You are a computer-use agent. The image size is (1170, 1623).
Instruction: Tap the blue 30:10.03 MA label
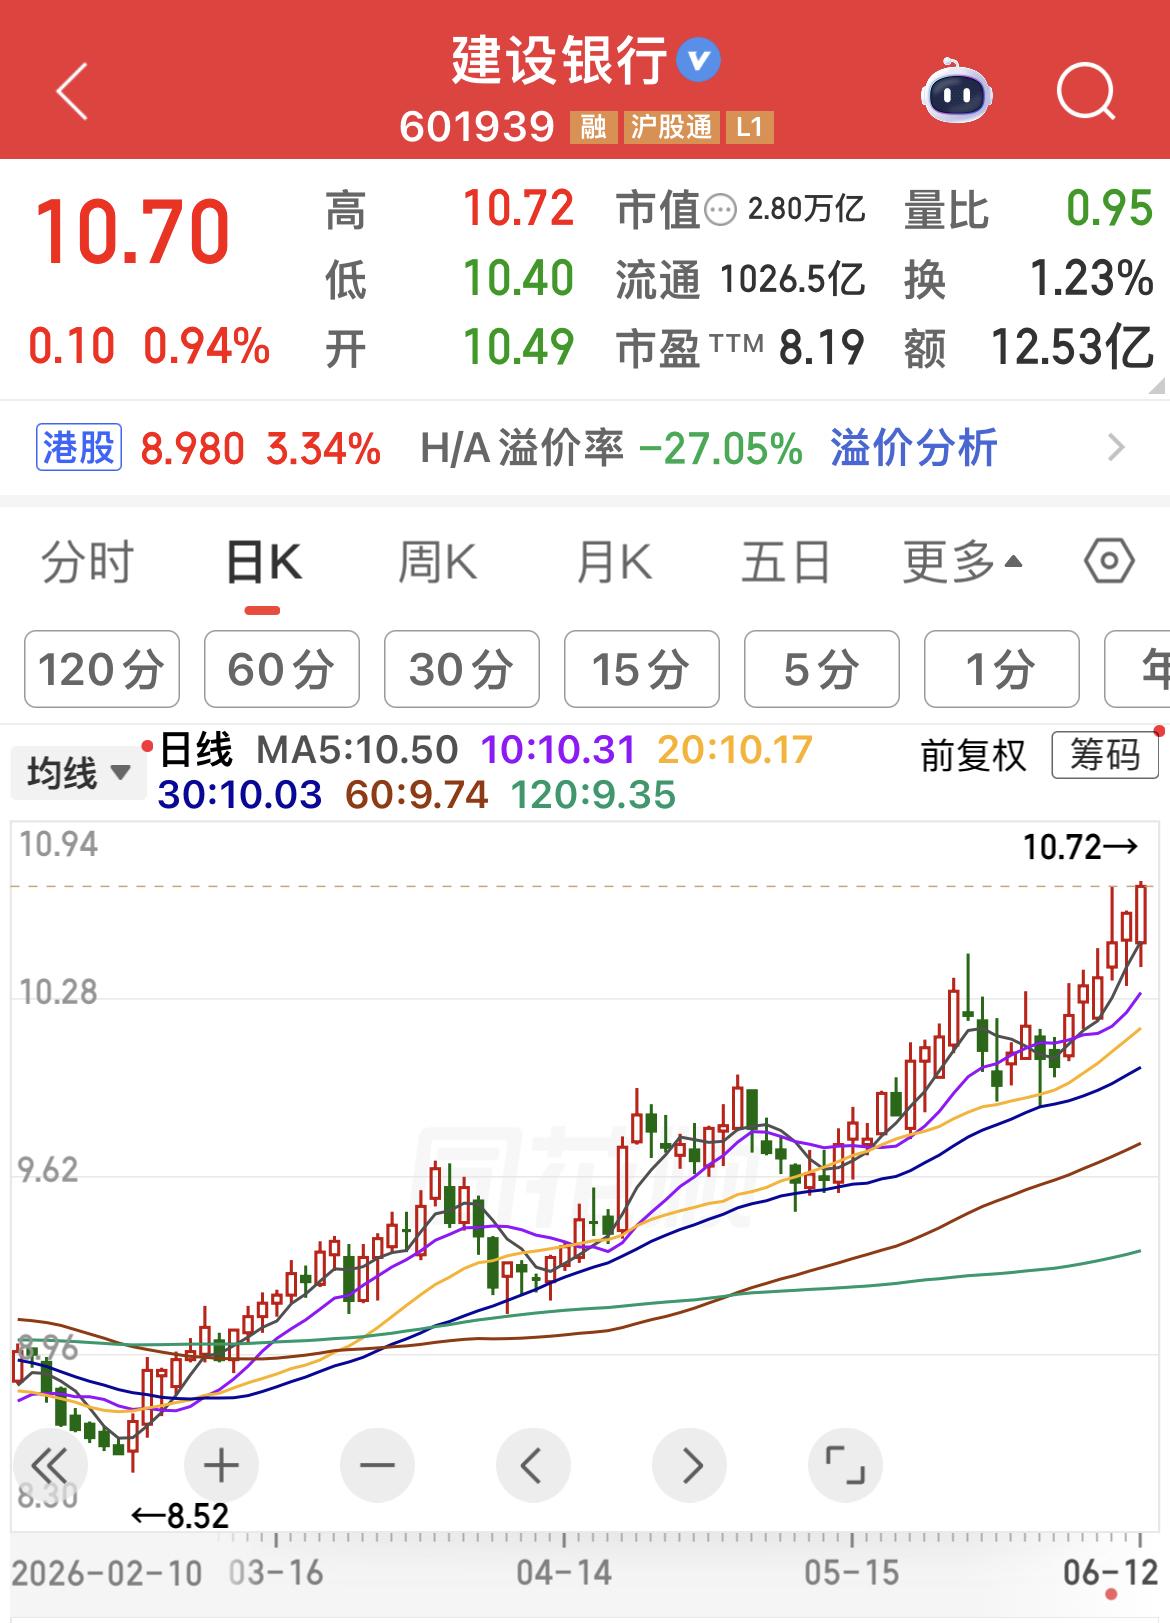pos(240,795)
